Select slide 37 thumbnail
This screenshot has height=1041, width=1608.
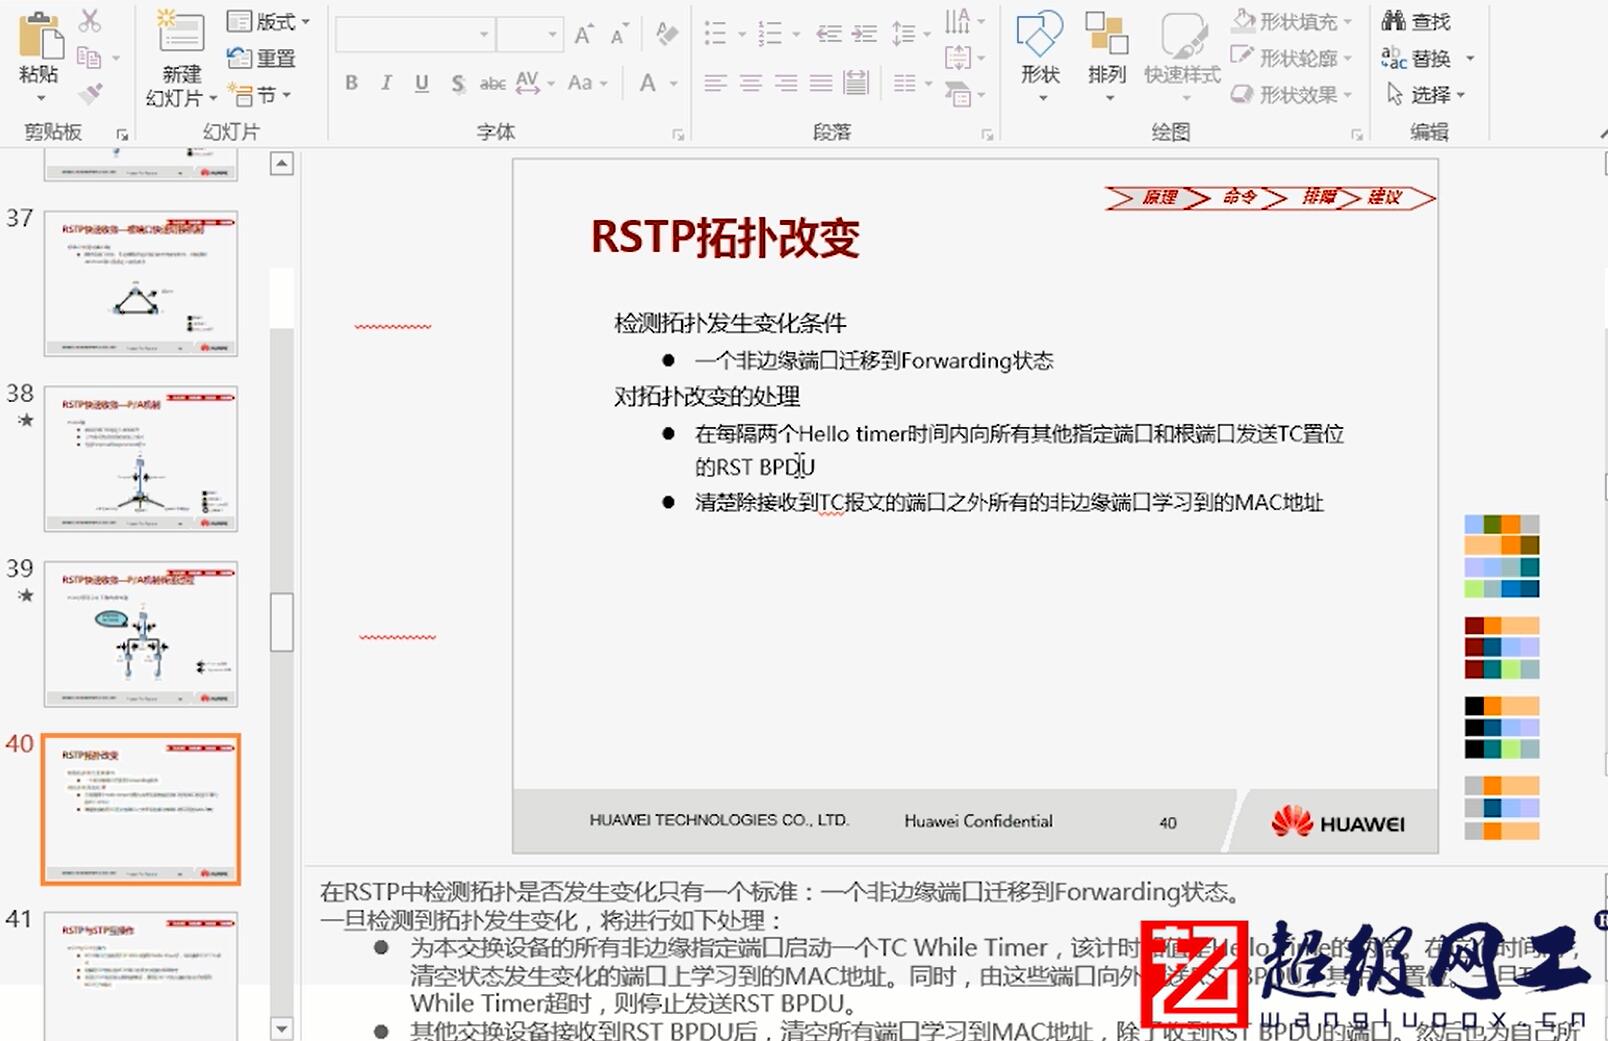141,283
